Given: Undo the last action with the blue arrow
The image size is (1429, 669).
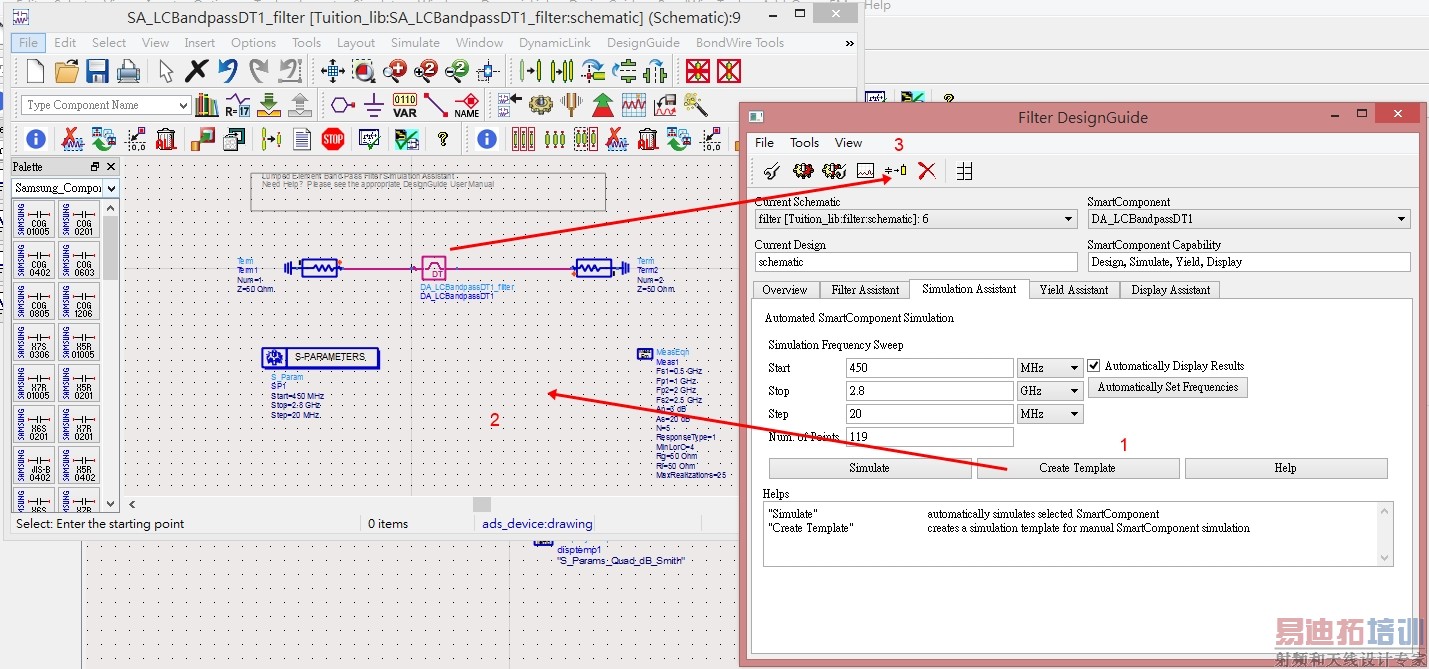Looking at the screenshot, I should (228, 71).
